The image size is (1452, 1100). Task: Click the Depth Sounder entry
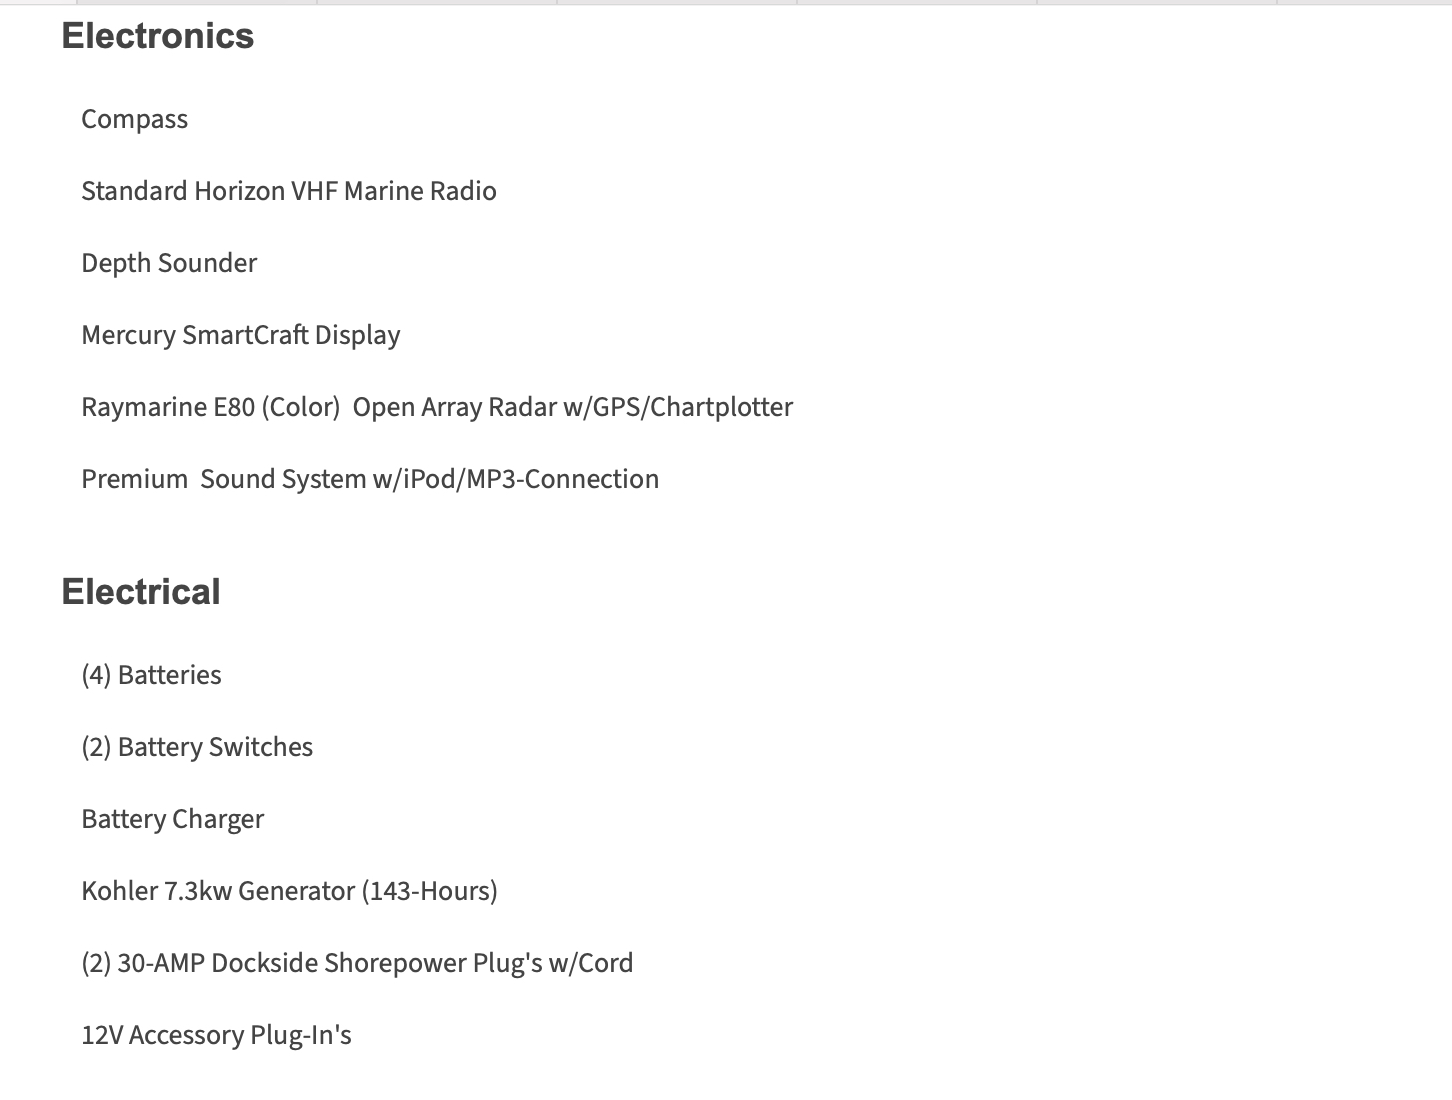[x=169, y=263]
